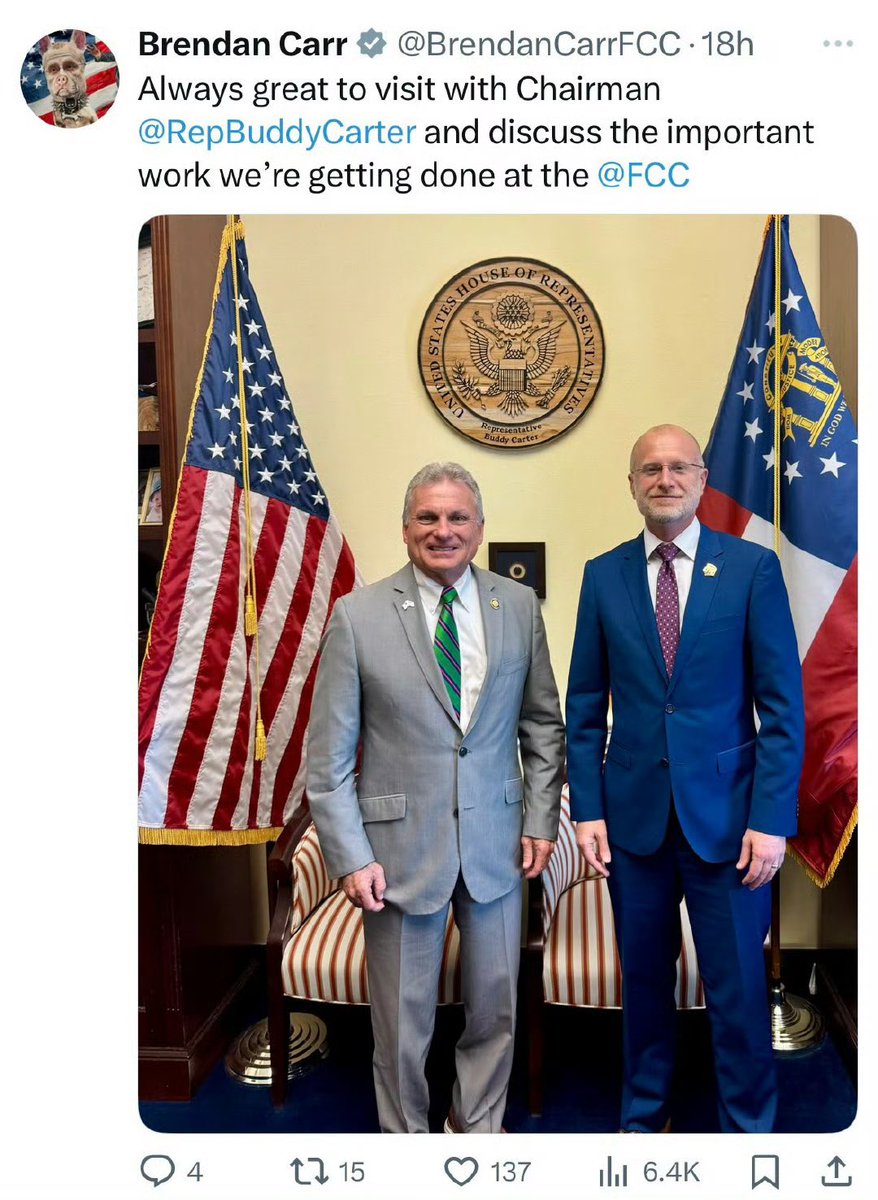Click the blue verified checkmark badge
The image size is (878, 1200).
point(372,44)
